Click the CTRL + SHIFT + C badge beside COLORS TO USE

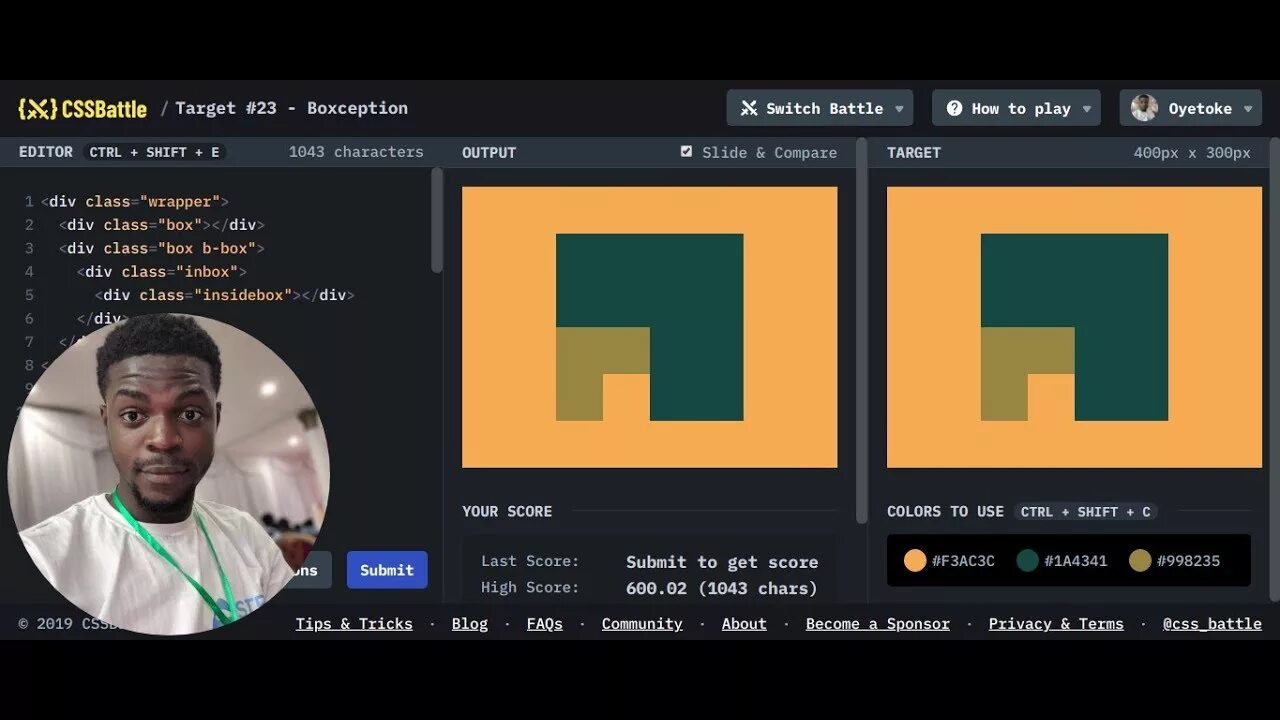[x=1086, y=512]
